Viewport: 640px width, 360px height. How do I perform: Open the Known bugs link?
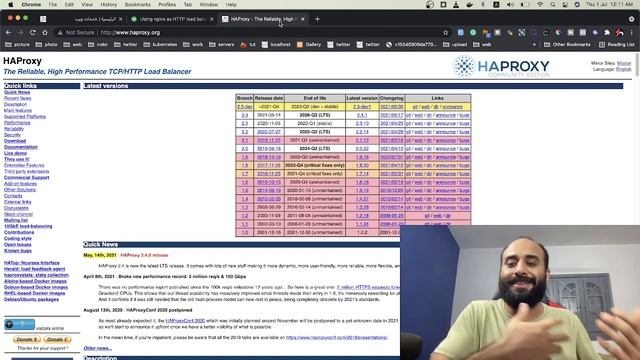coord(18,251)
